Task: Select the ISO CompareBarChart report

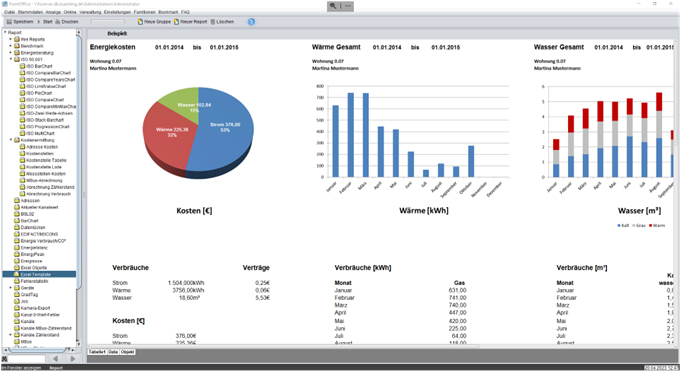Action: coord(45,73)
